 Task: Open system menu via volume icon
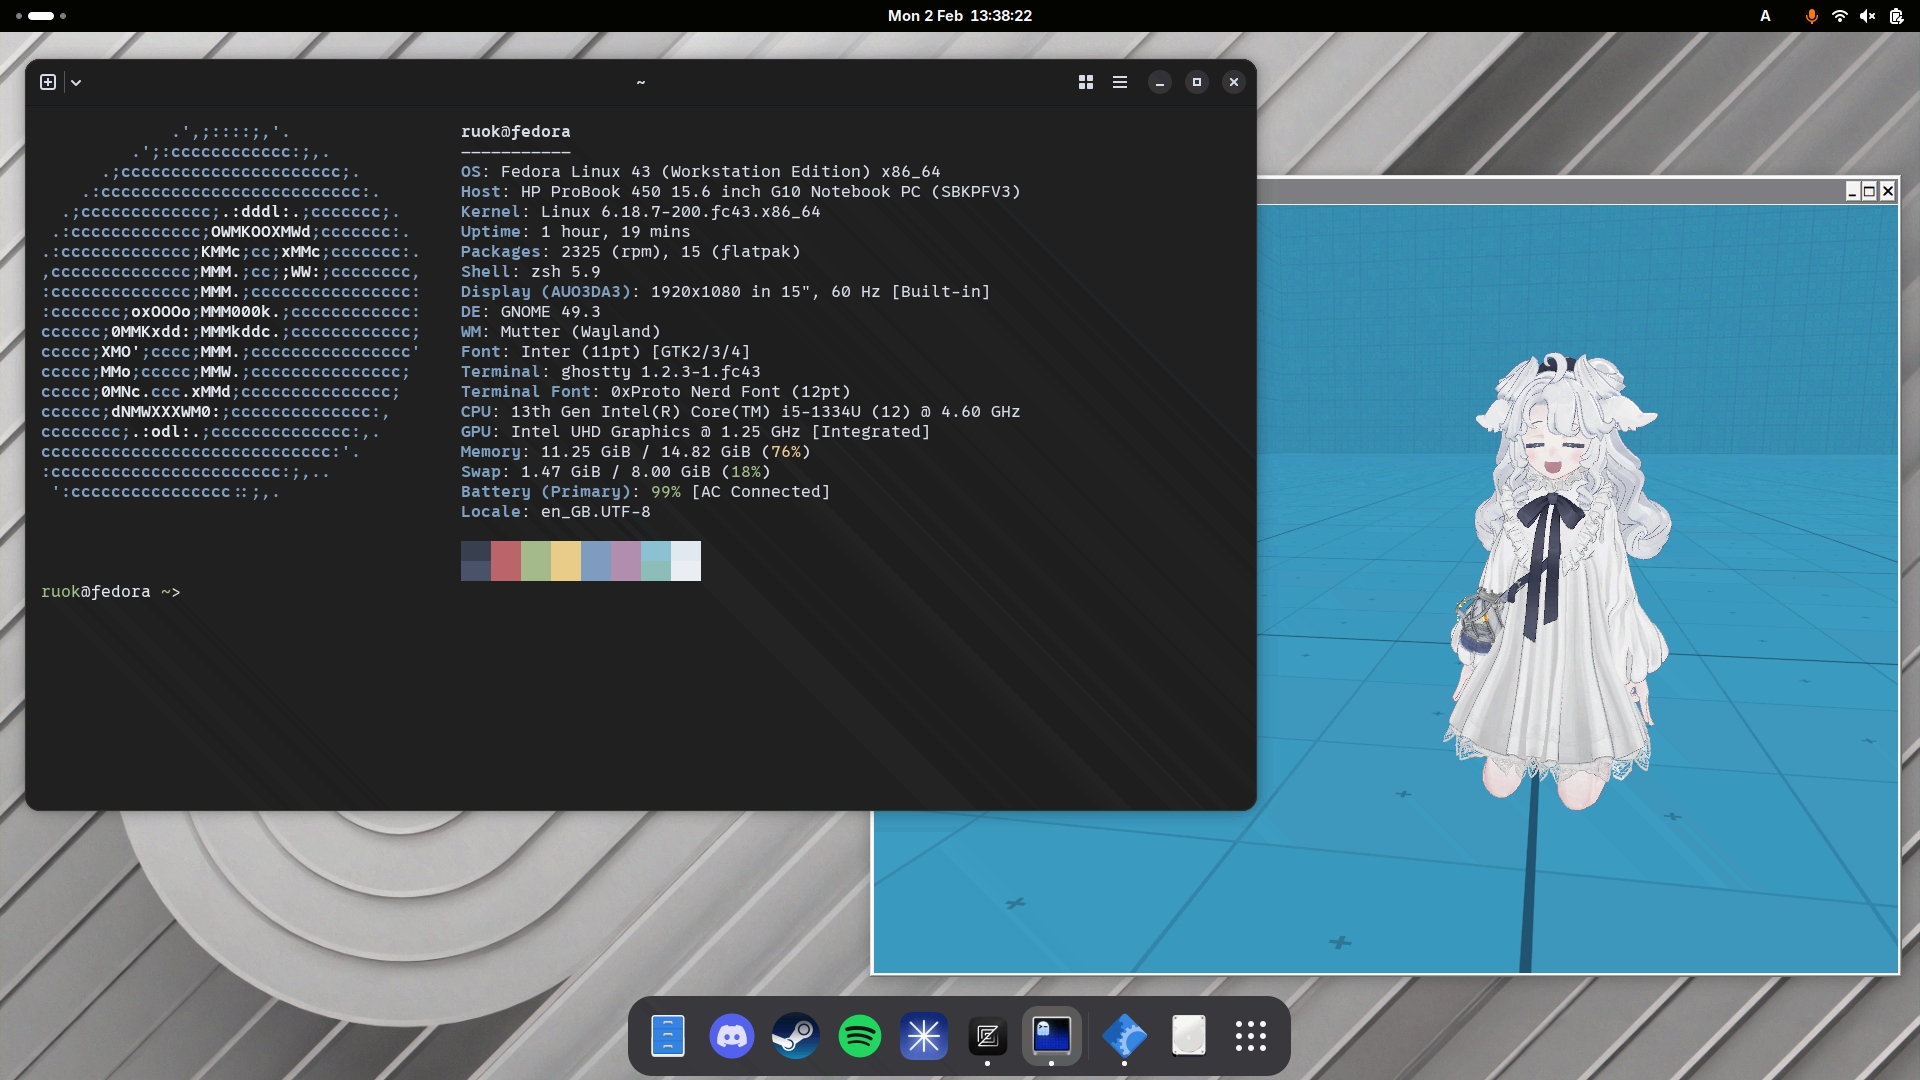point(1867,16)
